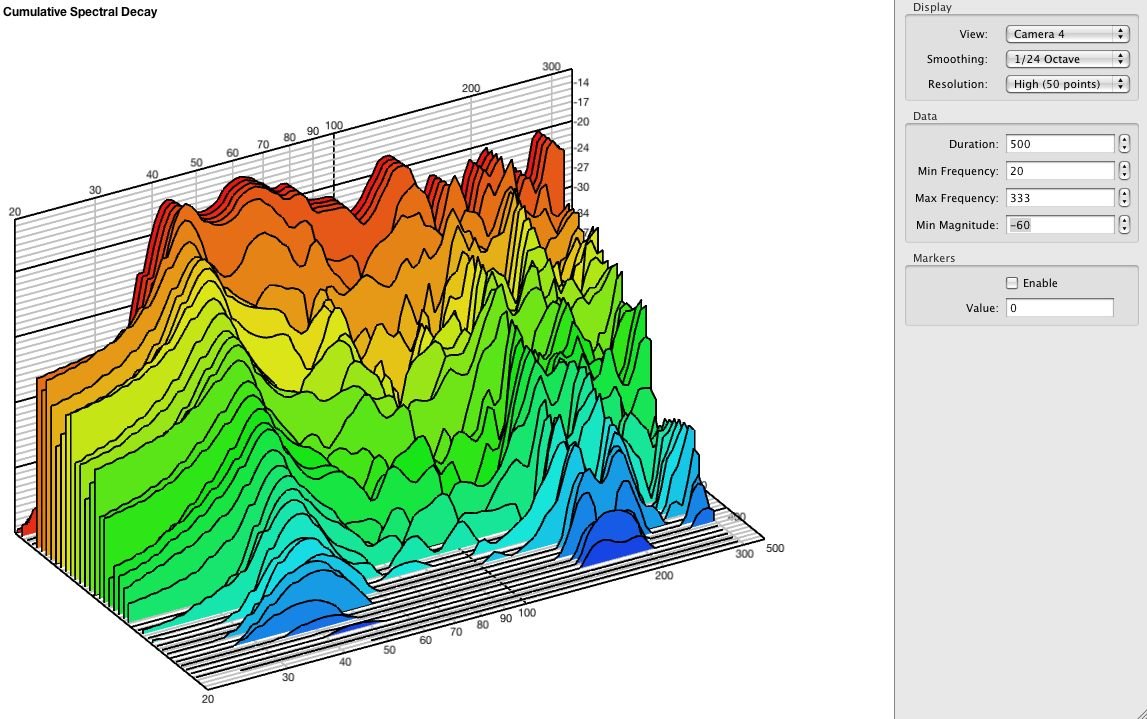Screen dimensions: 1147x719
Task: Open the Smoothing dropdown set to 1/24 Octave
Action: (1067, 59)
